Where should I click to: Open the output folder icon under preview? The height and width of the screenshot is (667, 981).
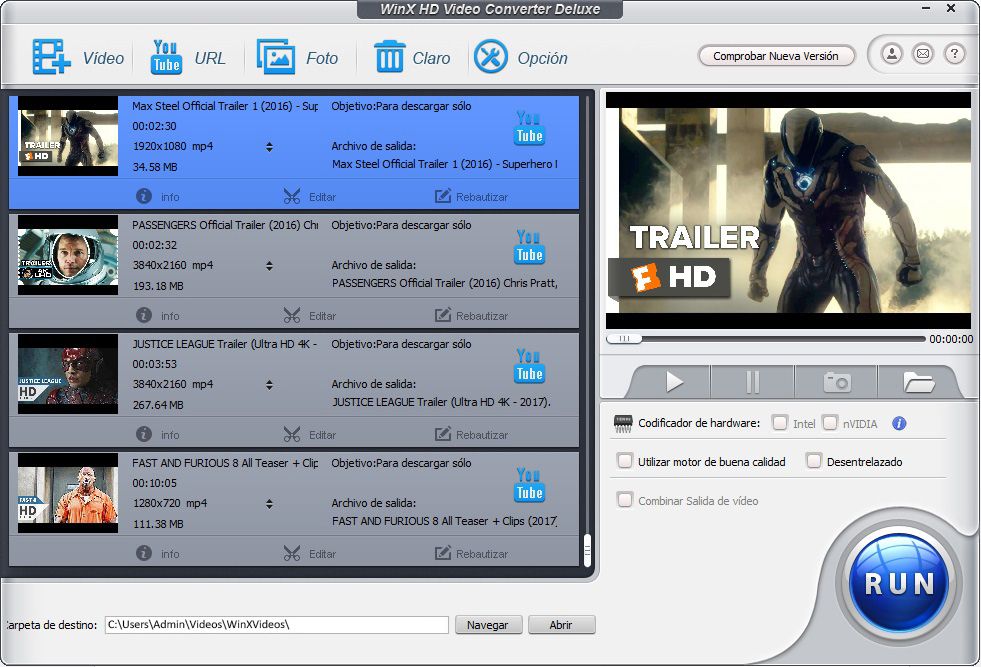coord(917,382)
